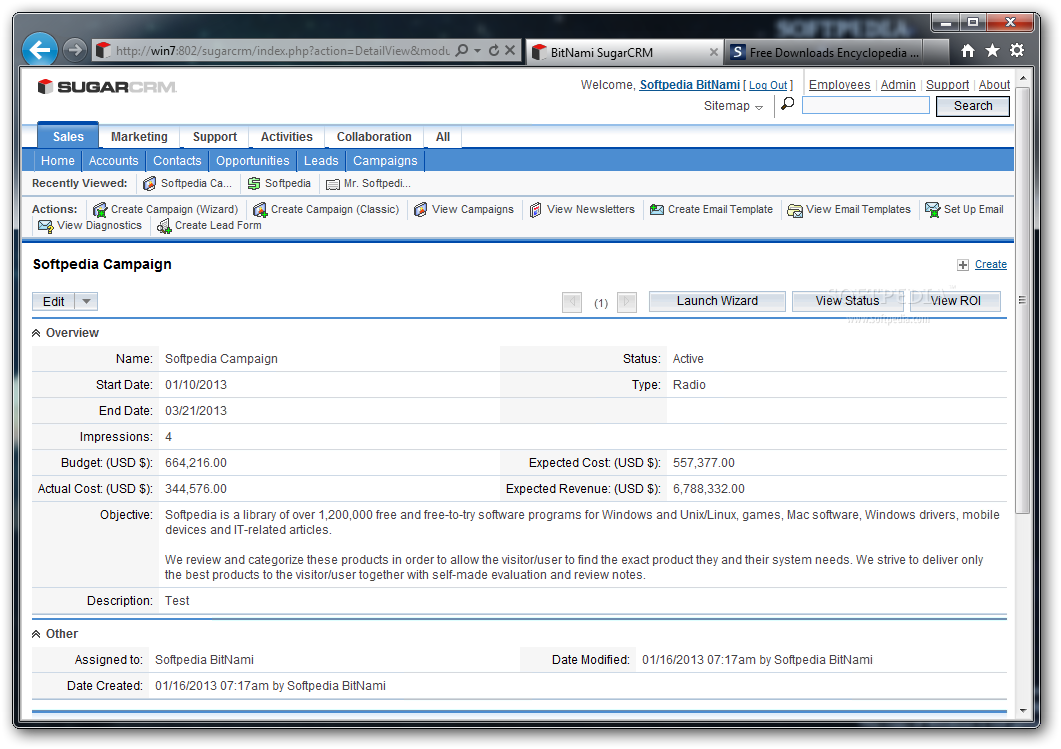1061x749 pixels.
Task: Click the View Diagnostics icon
Action: click(x=45, y=226)
